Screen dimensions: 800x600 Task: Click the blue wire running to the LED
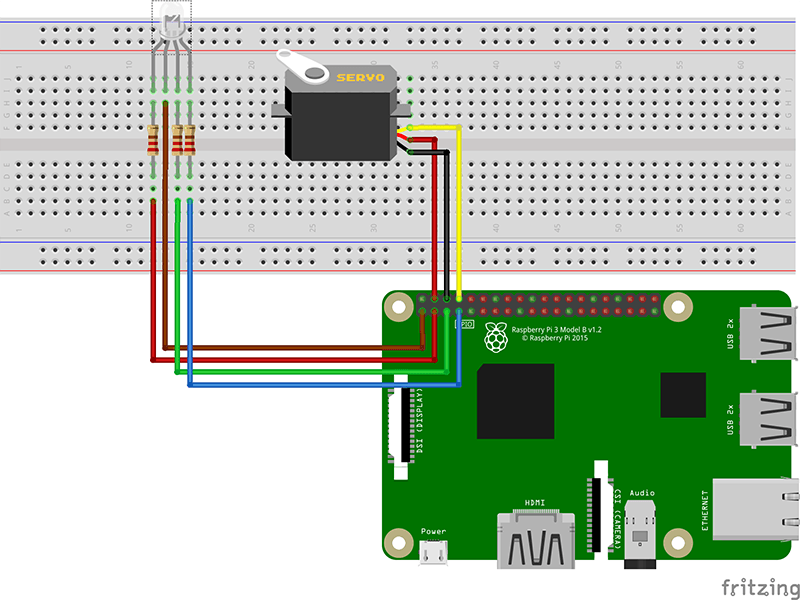coord(300,385)
